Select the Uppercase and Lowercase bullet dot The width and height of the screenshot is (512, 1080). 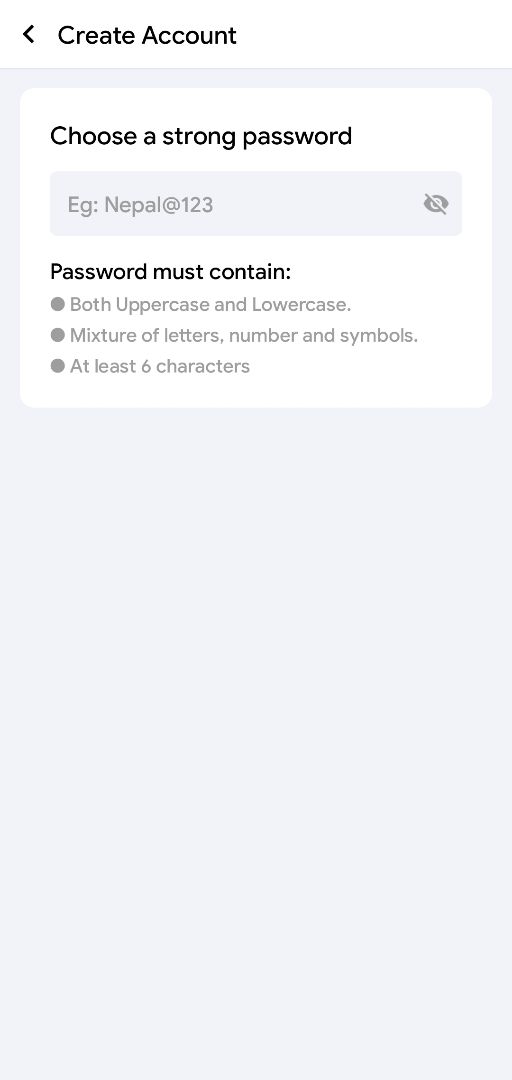pos(58,304)
